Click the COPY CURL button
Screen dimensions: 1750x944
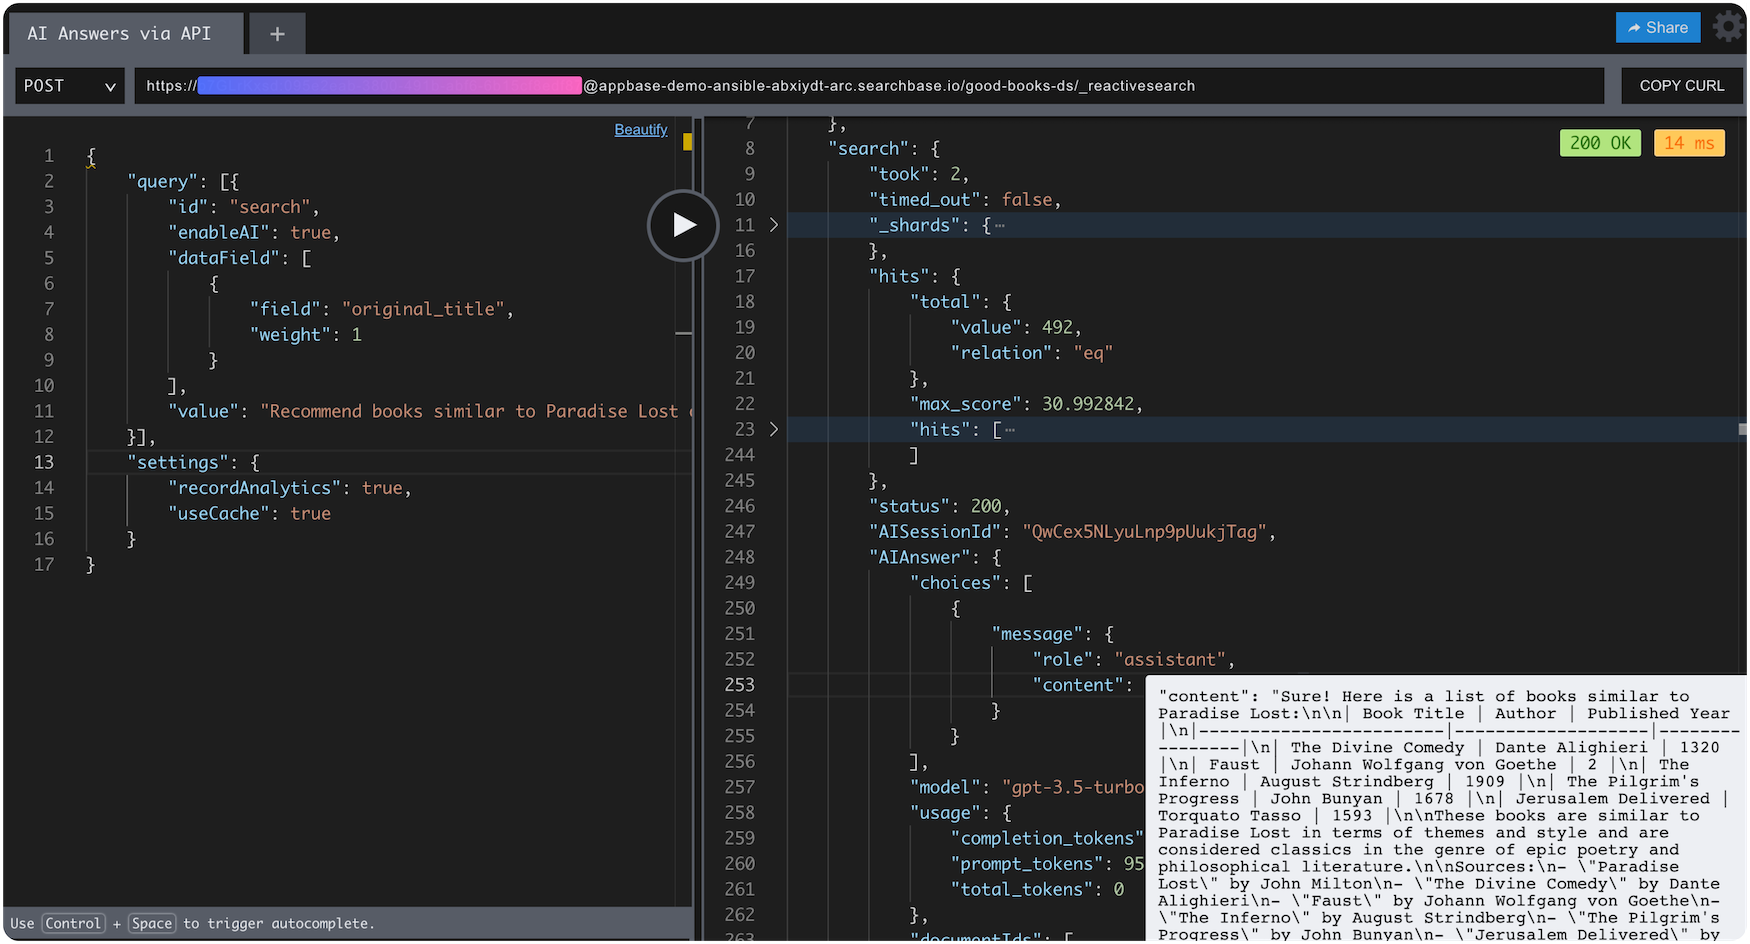pos(1682,85)
